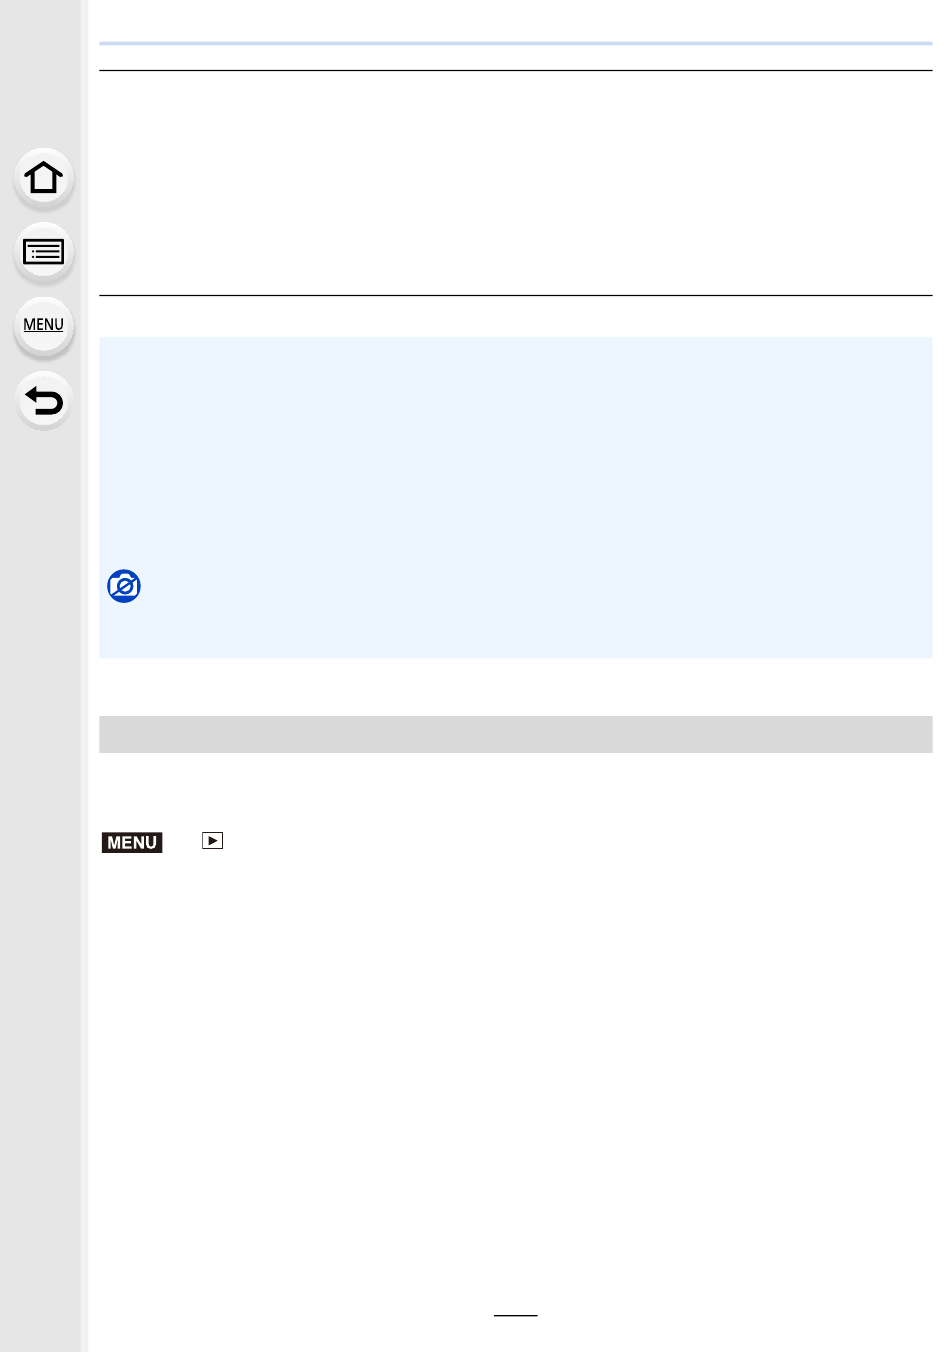
Task: Click gray sidebar above the Home icon
Action: [43, 70]
